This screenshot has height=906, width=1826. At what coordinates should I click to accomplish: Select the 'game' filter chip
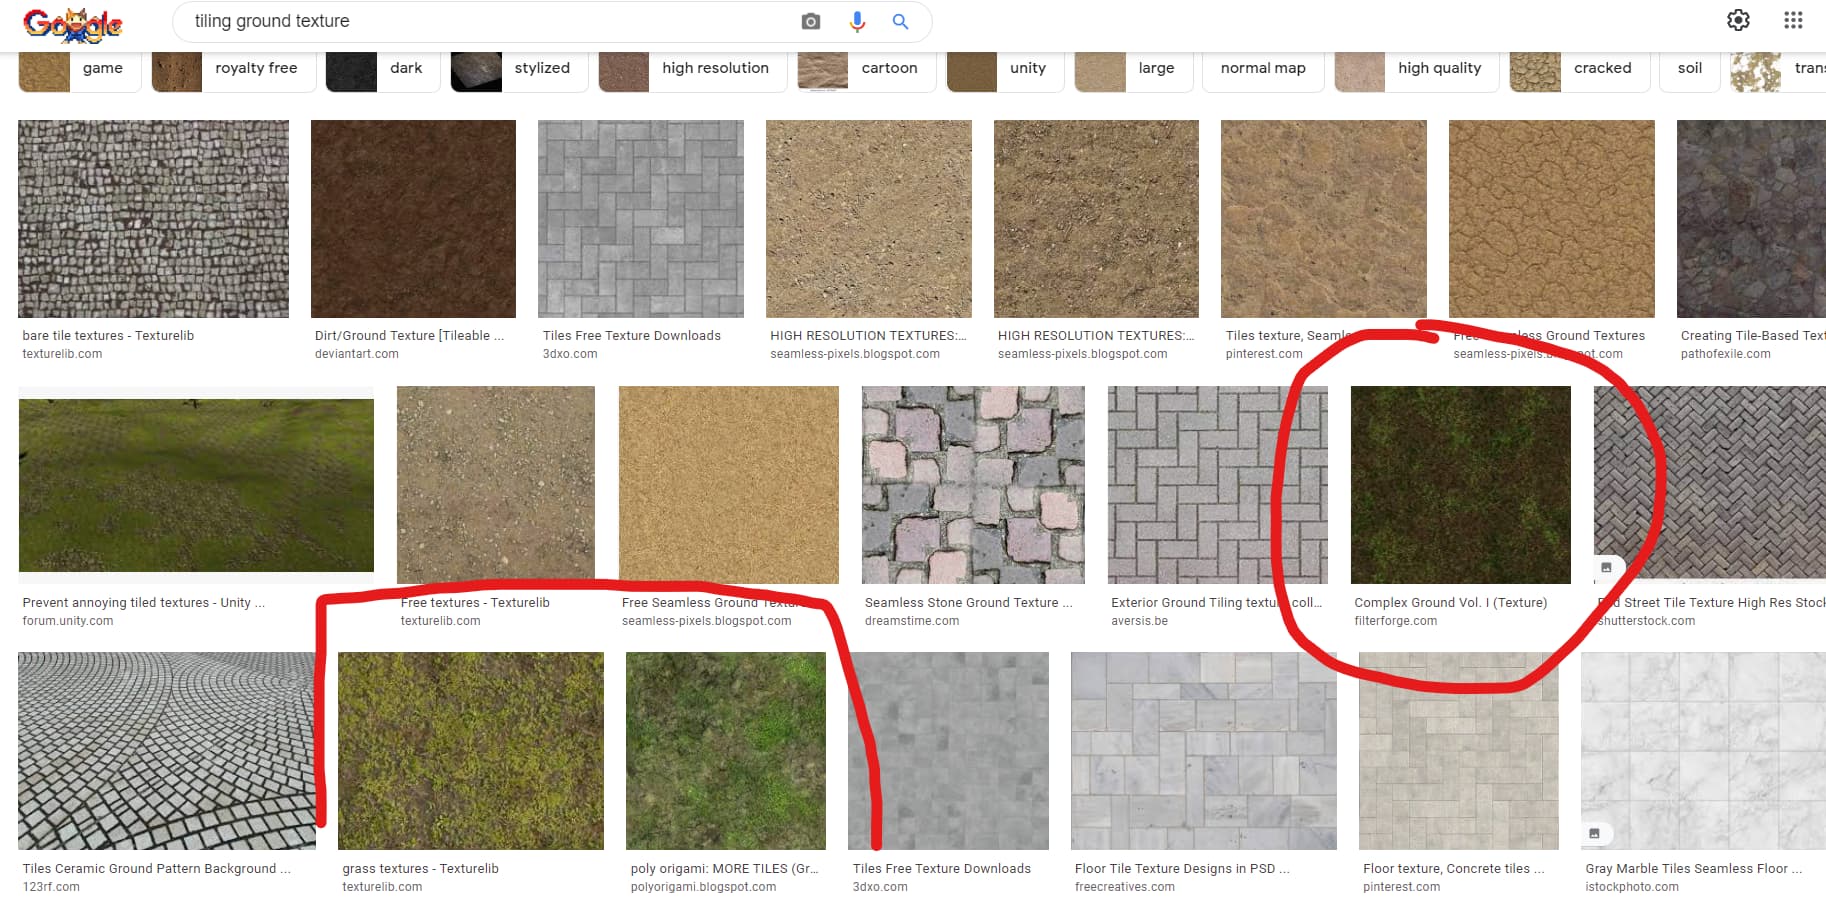[80, 68]
